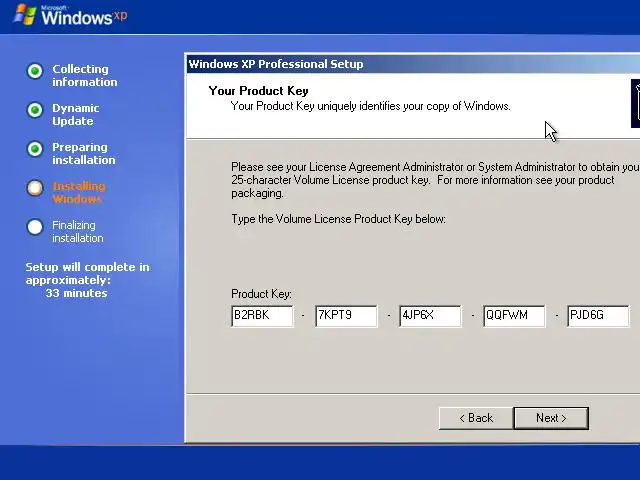The image size is (640, 480).
Task: Select the first product key field B2RBK
Action: pos(262,316)
